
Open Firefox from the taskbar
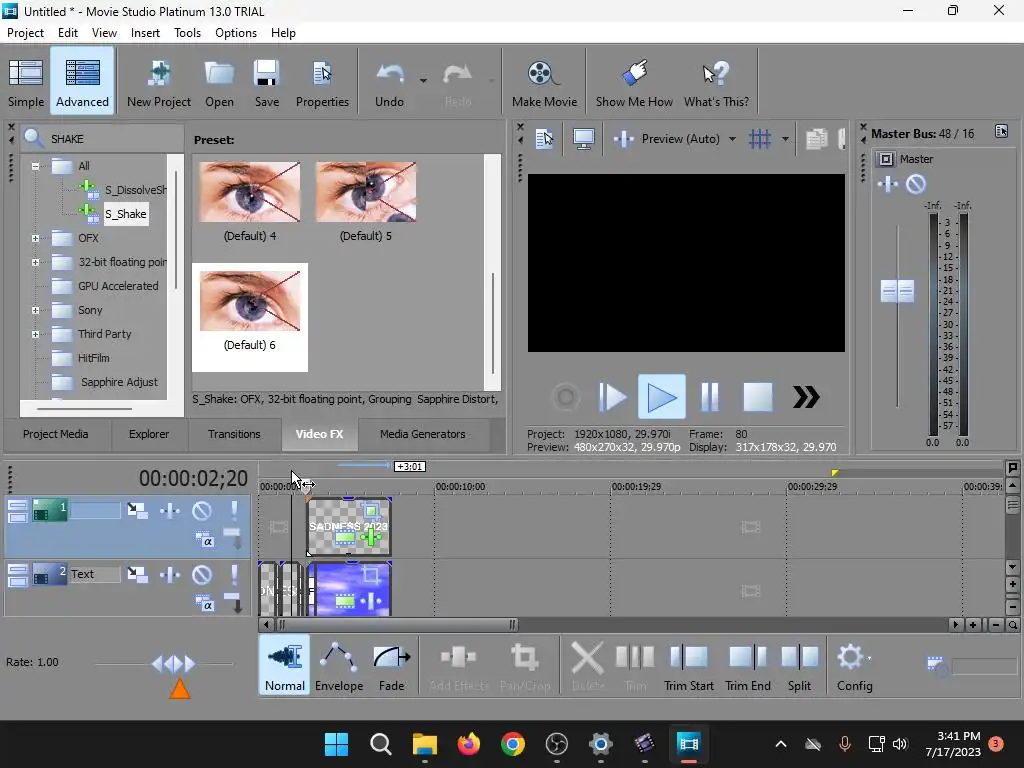point(468,744)
